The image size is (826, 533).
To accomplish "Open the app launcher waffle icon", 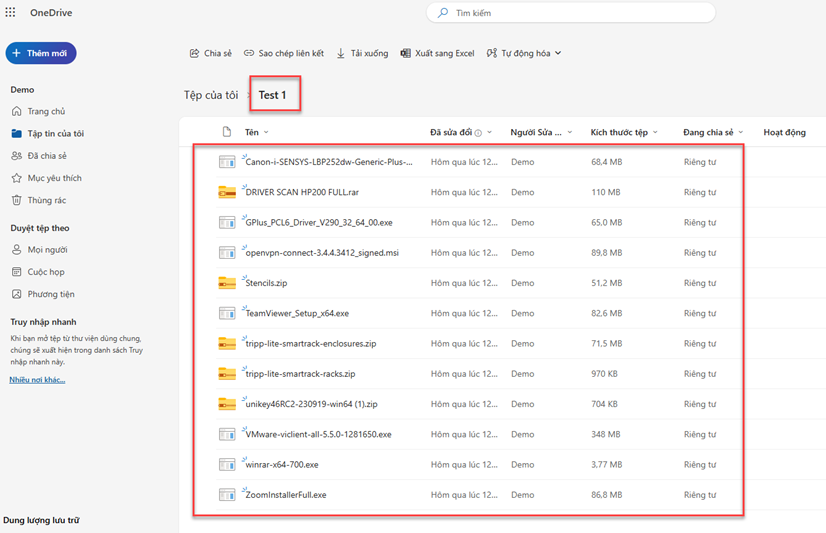I will coord(11,13).
